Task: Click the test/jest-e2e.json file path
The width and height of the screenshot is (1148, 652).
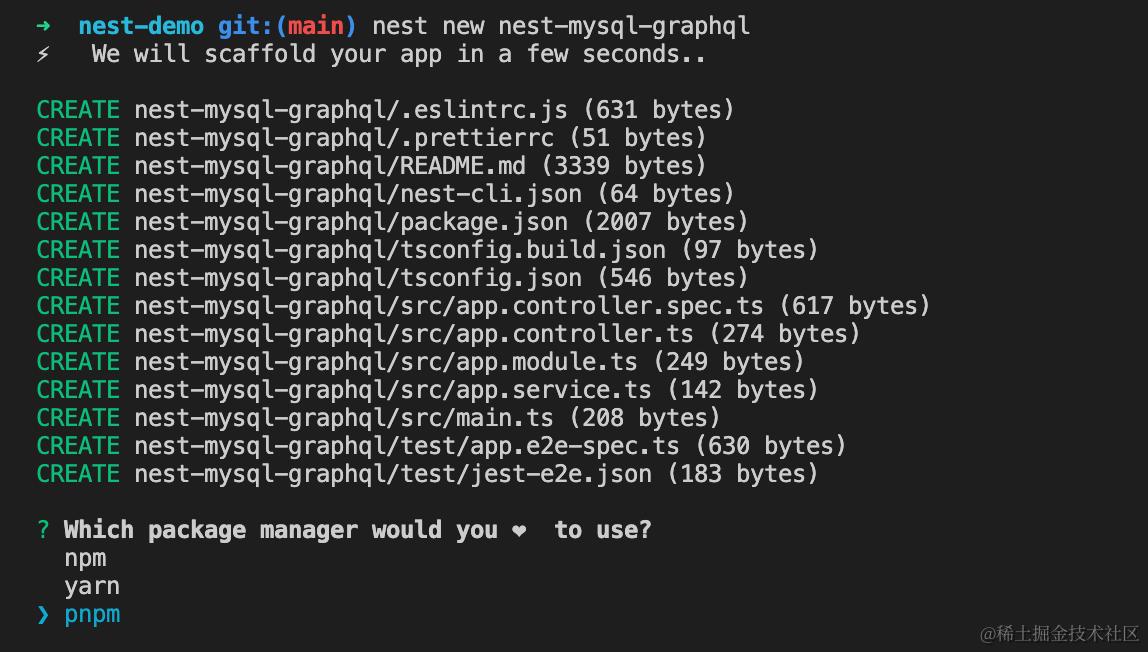Action: (393, 473)
